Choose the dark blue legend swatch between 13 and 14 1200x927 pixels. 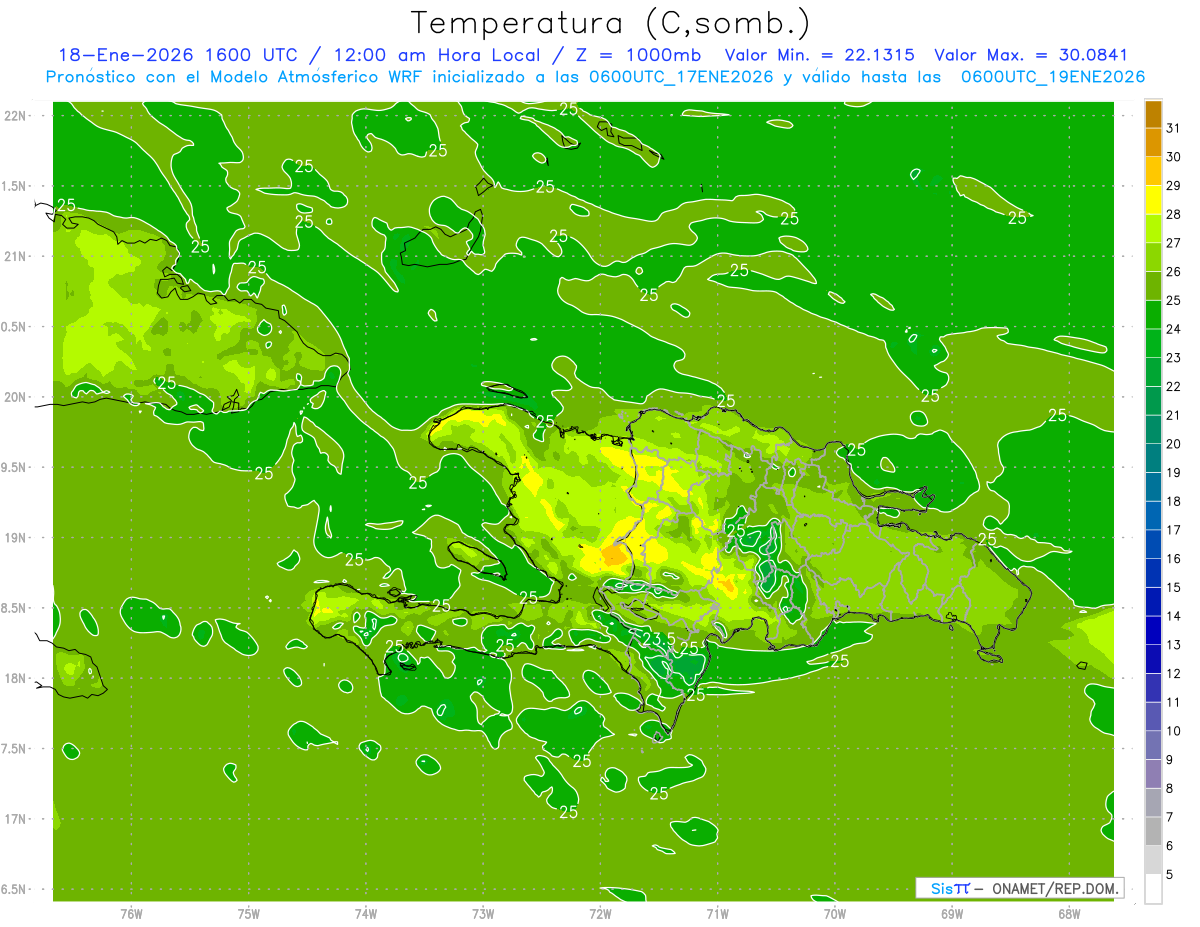coord(1153,630)
